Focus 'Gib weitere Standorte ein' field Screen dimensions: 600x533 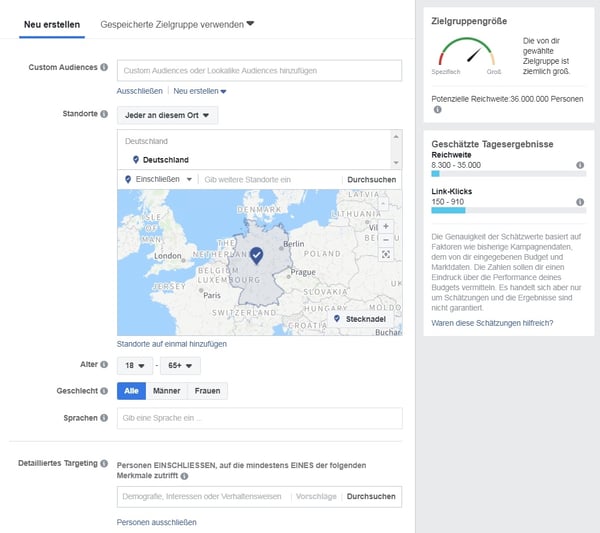point(269,179)
